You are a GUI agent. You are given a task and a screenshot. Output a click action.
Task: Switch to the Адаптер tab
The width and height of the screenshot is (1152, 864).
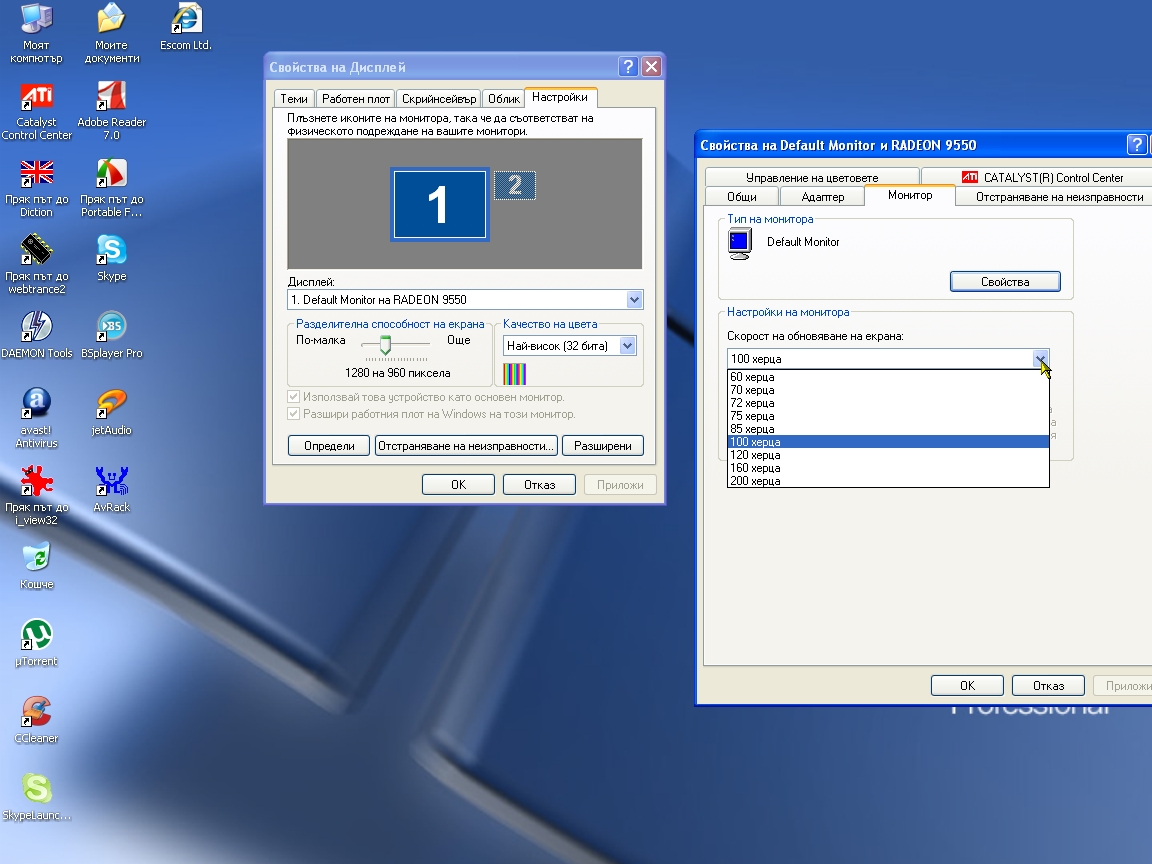click(x=823, y=196)
